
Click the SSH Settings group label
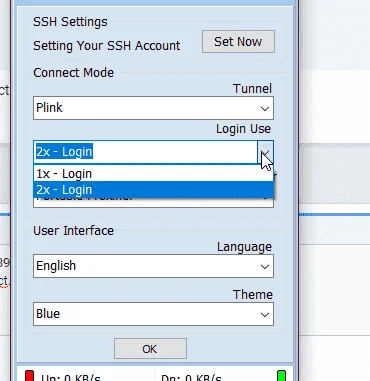(x=70, y=22)
